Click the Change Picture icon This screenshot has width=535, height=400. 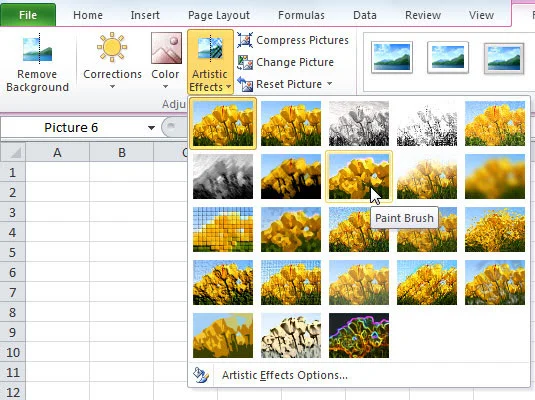tap(245, 62)
